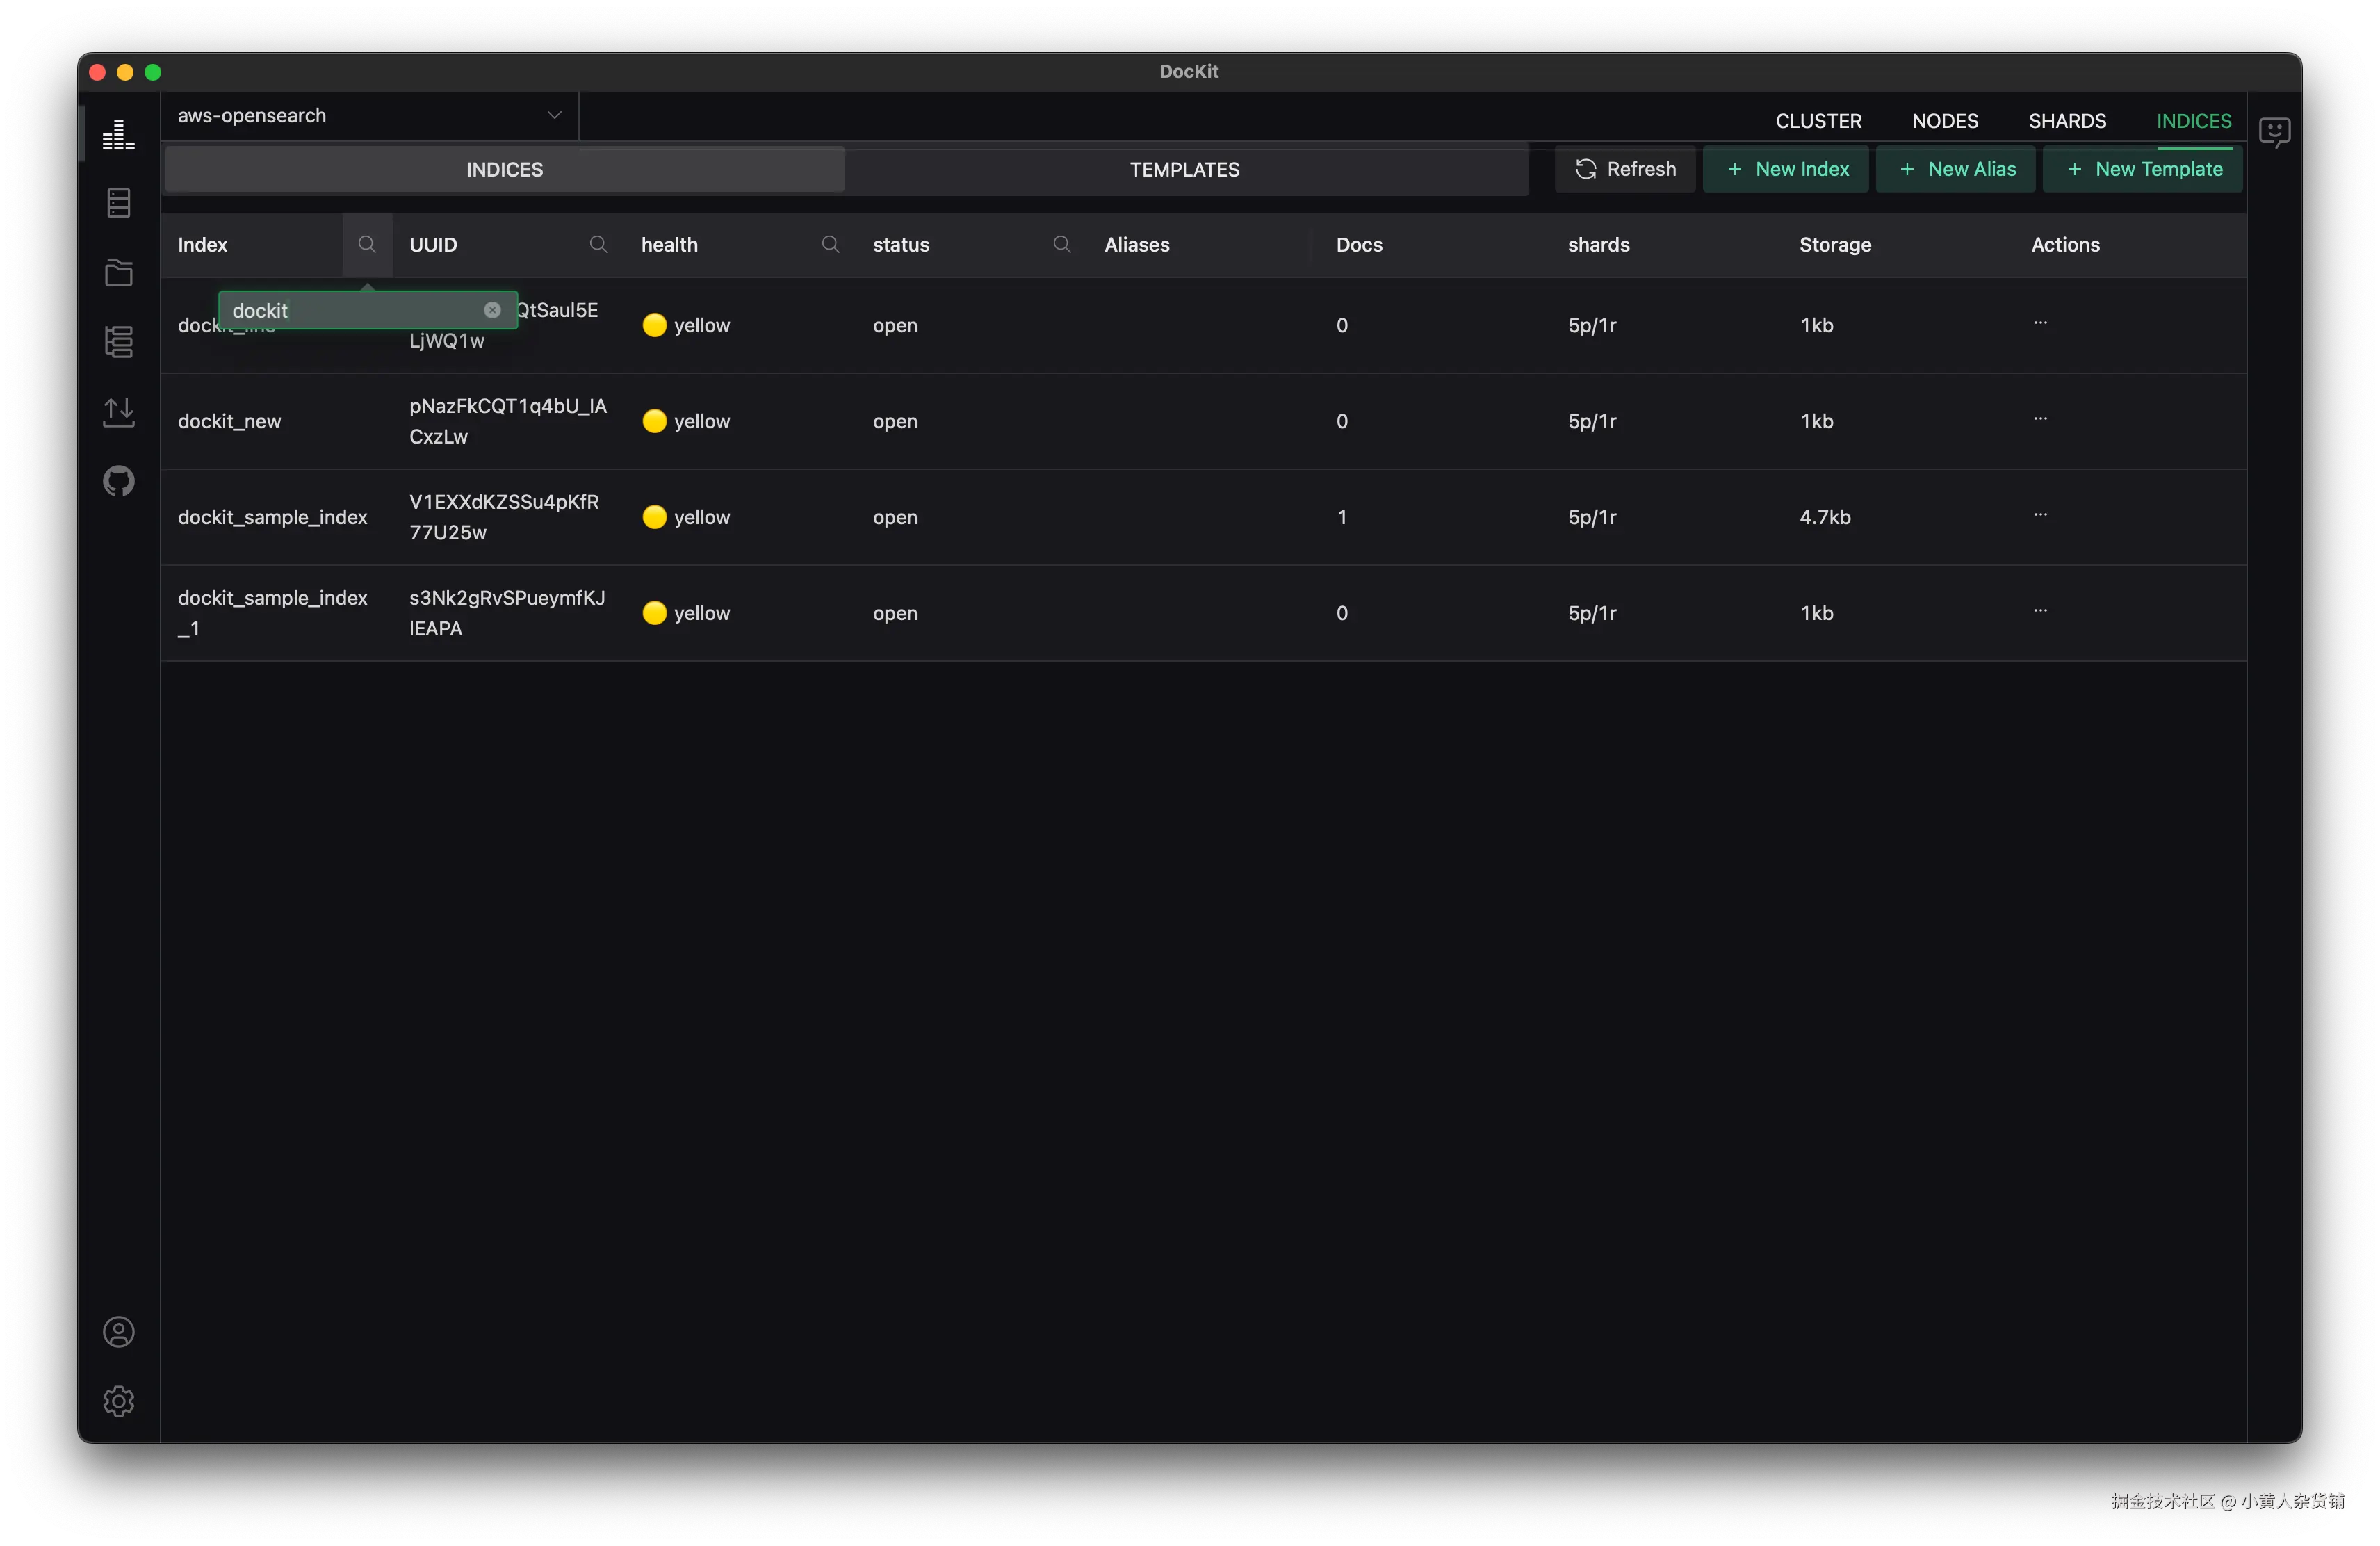This screenshot has height=1546, width=2380.
Task: Expand the aws-opensearch connection dropdown
Action: click(553, 116)
